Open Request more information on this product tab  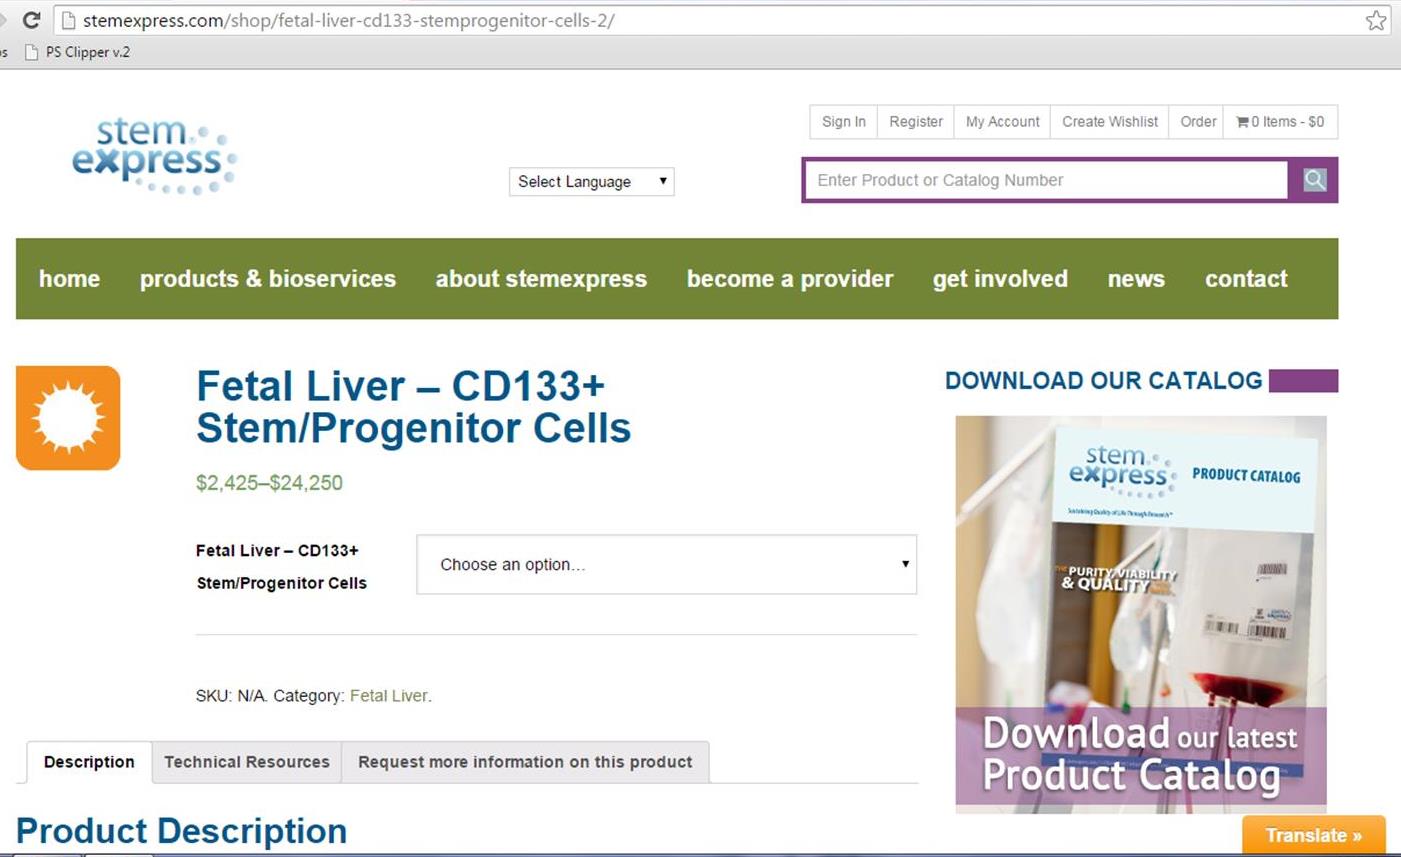tap(525, 762)
